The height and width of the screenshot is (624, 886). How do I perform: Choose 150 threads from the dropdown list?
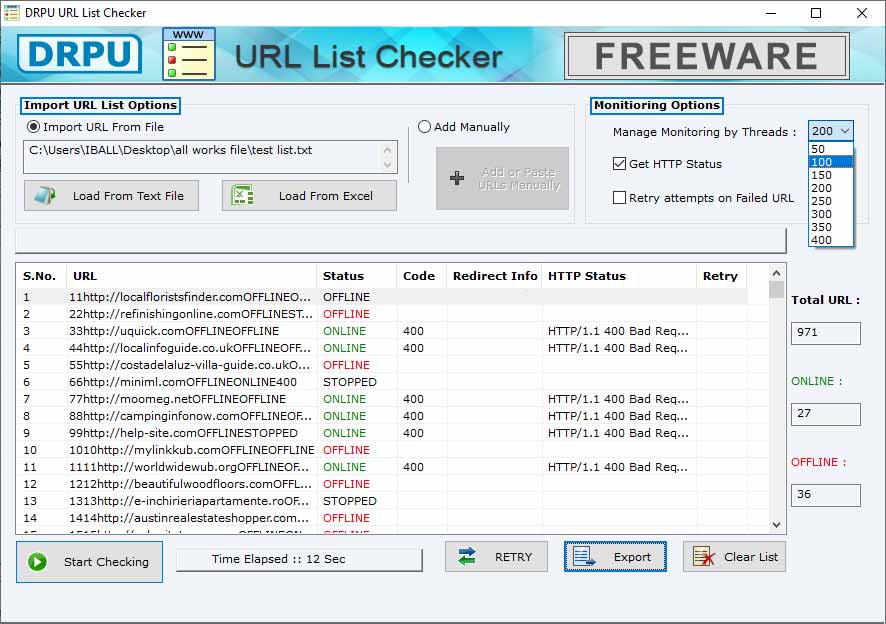coord(830,175)
